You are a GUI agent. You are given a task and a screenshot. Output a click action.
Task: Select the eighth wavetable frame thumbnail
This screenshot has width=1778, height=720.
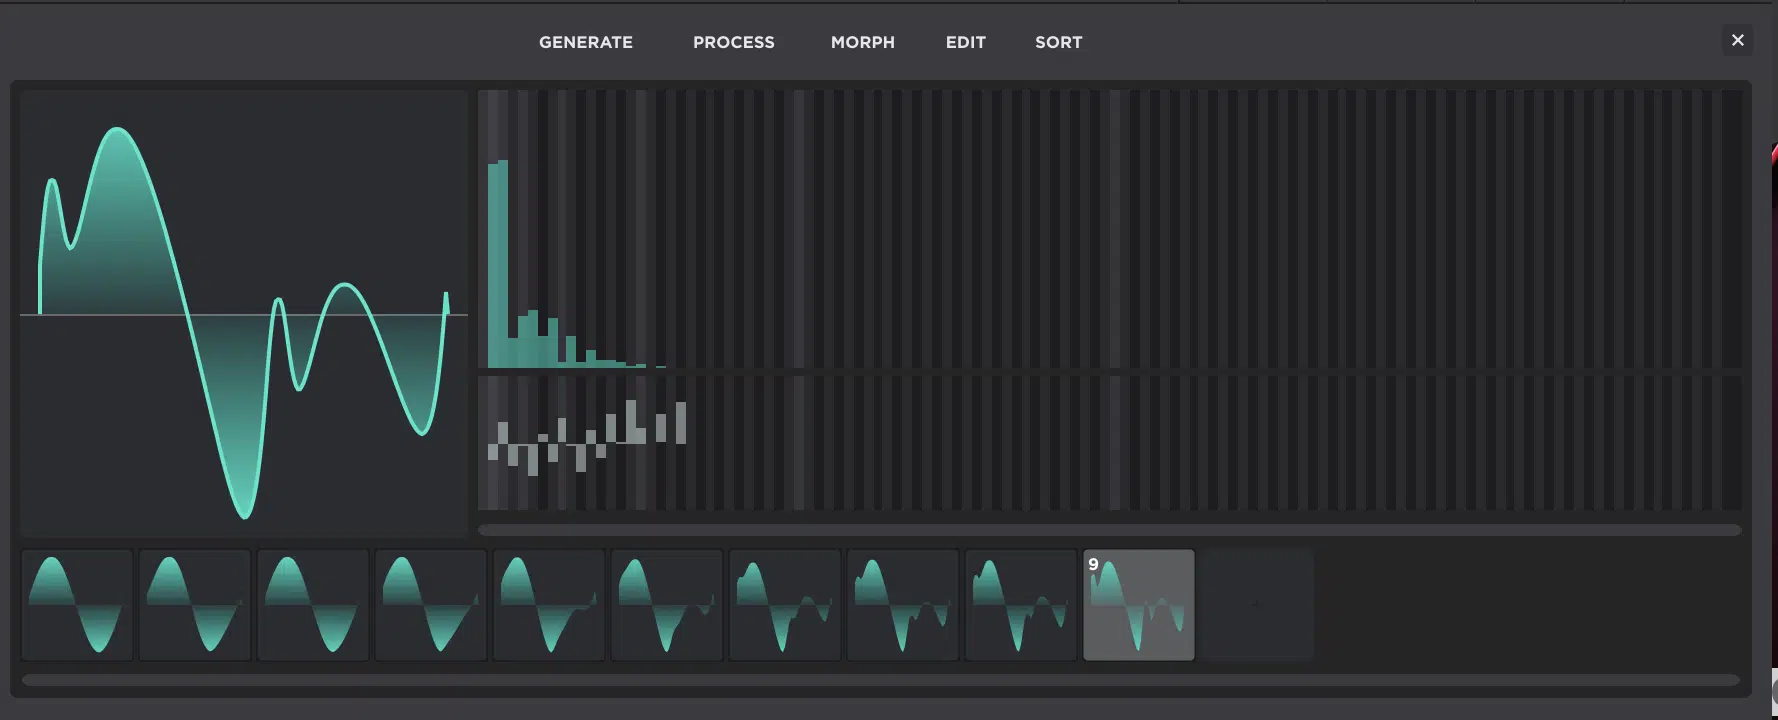point(903,605)
